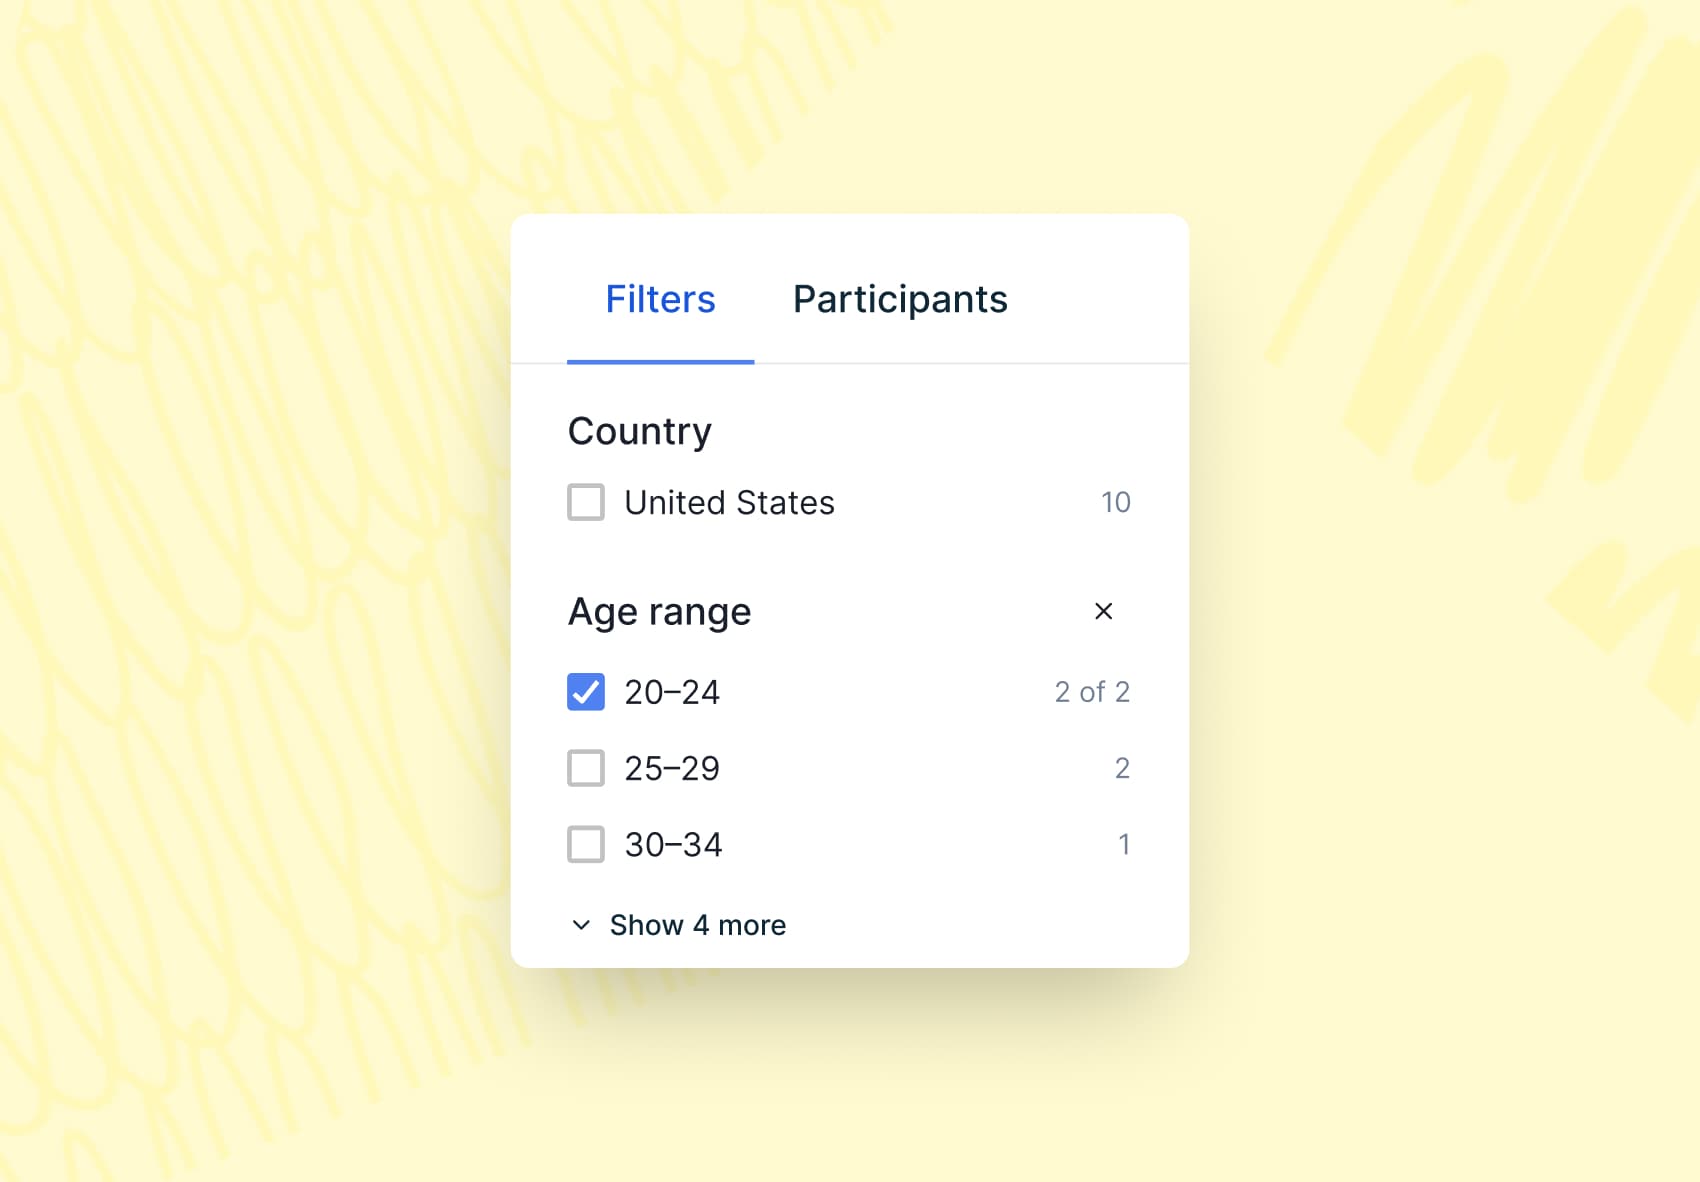Click the United States count of 10
Viewport: 1700px width, 1182px height.
click(x=1115, y=502)
